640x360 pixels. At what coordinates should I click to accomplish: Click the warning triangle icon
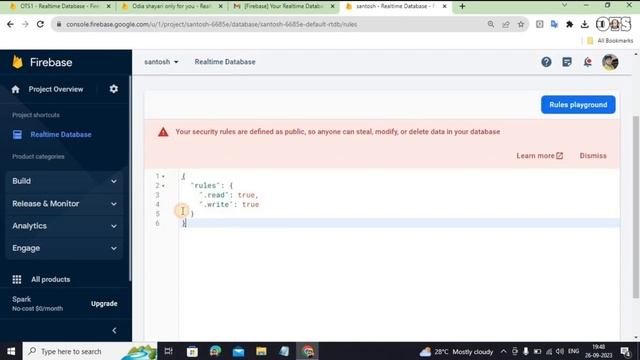click(x=163, y=132)
